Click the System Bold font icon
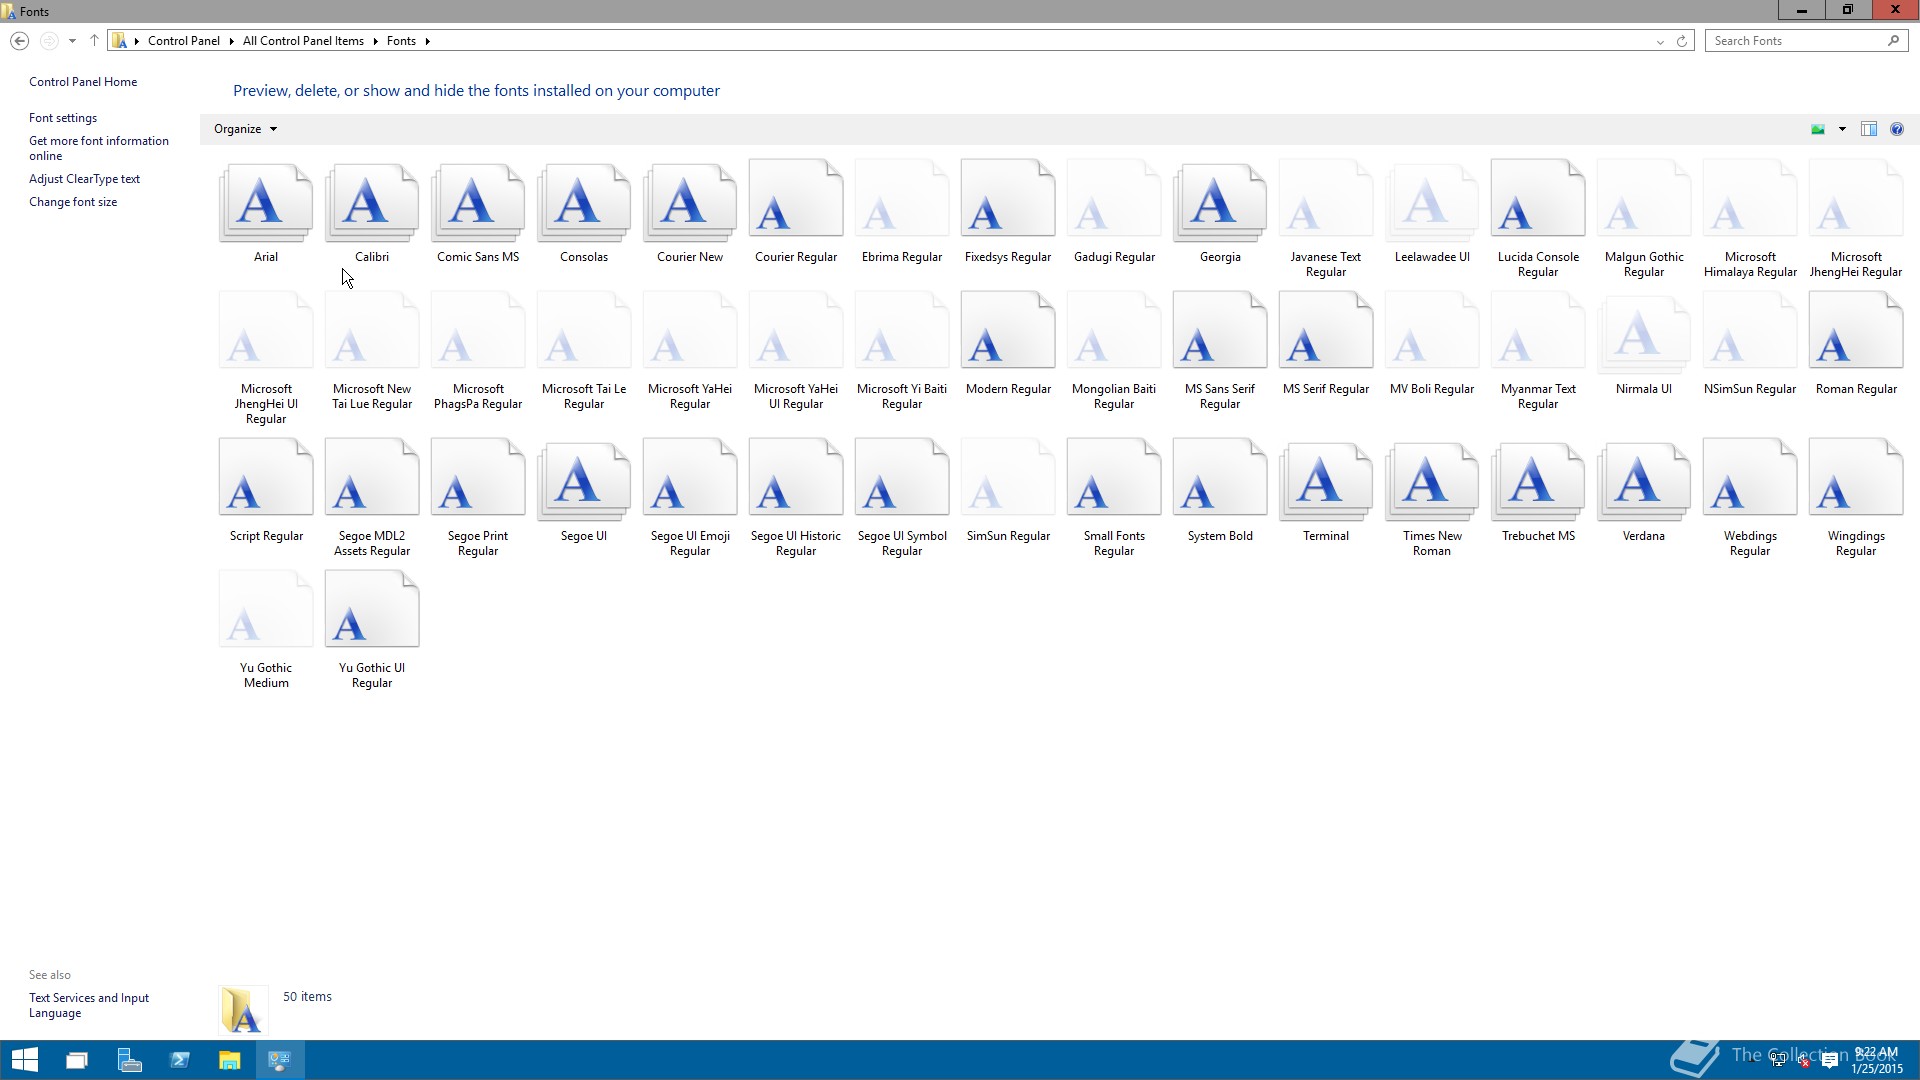Viewport: 1920px width, 1080px height. click(x=1220, y=478)
